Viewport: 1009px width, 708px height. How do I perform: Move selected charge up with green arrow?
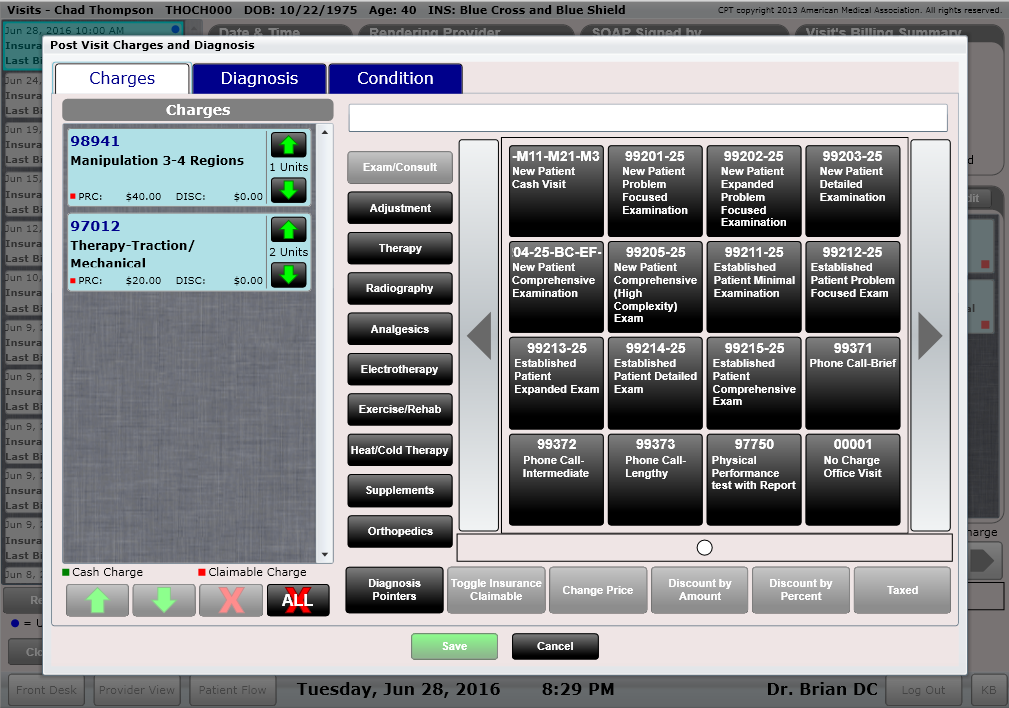pyautogui.click(x=97, y=600)
